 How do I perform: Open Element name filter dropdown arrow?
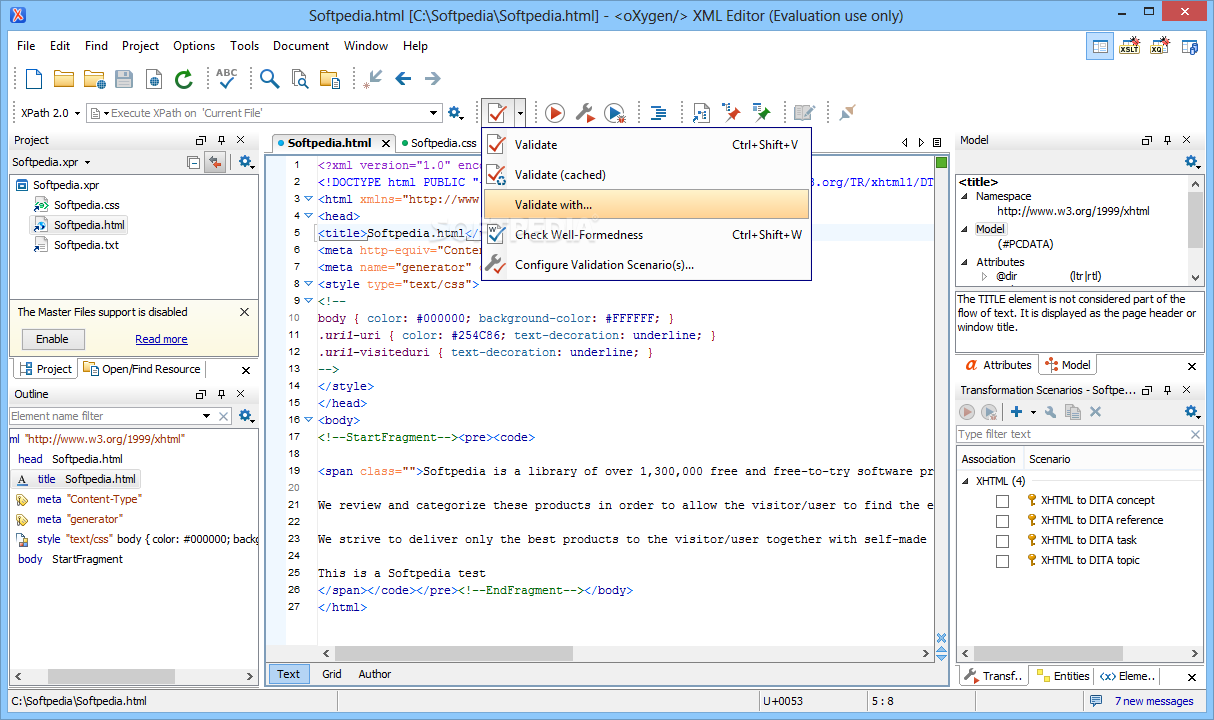(207, 416)
